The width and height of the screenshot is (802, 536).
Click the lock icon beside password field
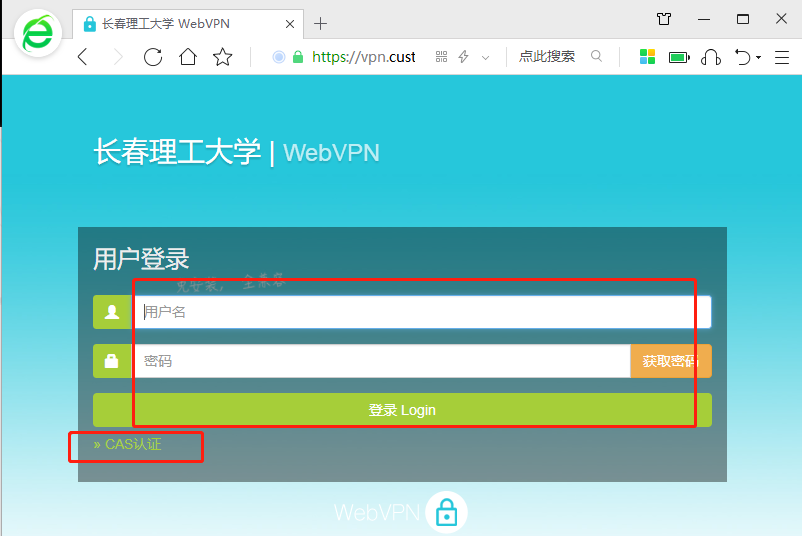click(x=112, y=361)
